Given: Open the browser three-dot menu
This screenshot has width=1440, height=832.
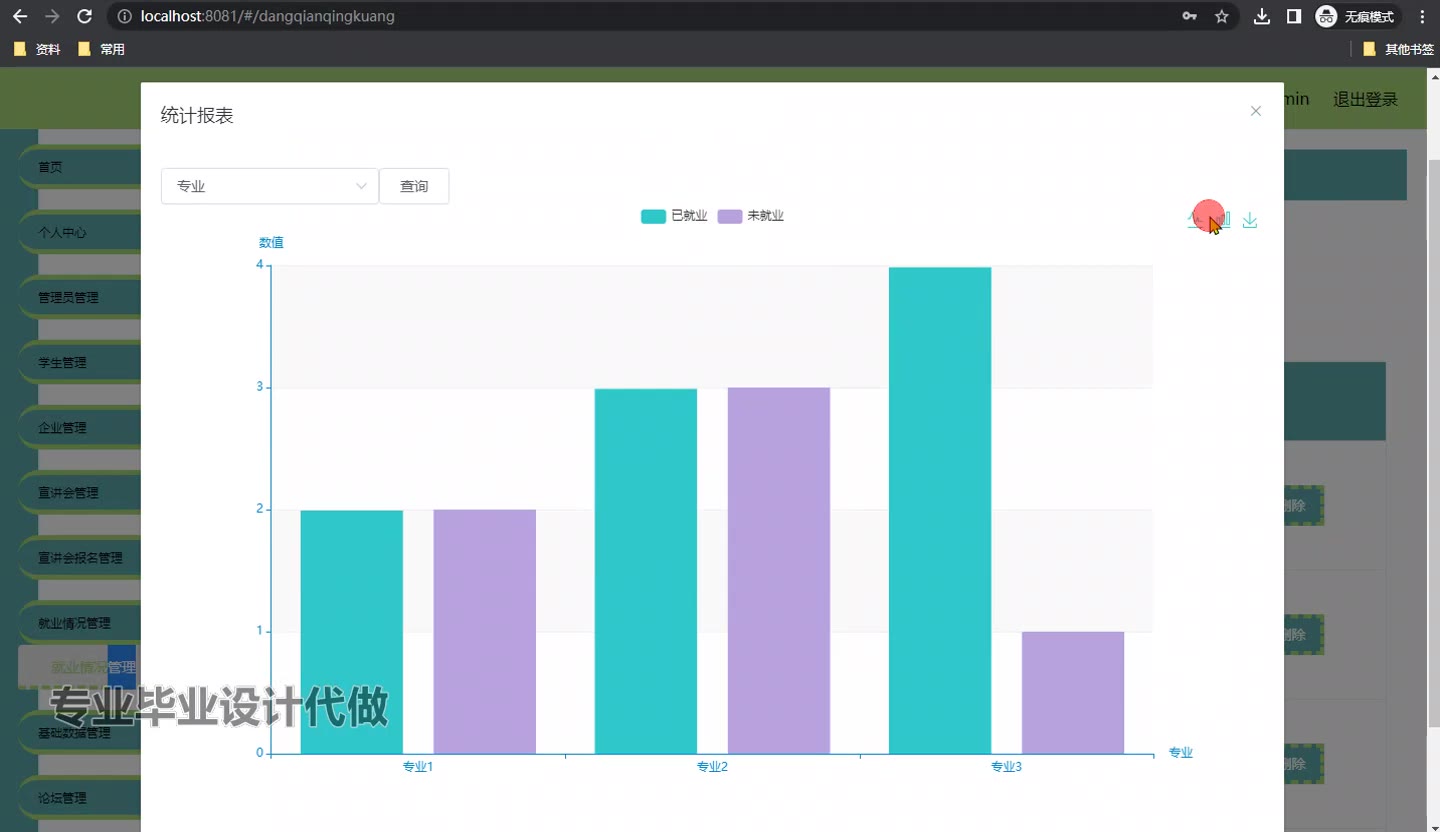Looking at the screenshot, I should [x=1422, y=16].
